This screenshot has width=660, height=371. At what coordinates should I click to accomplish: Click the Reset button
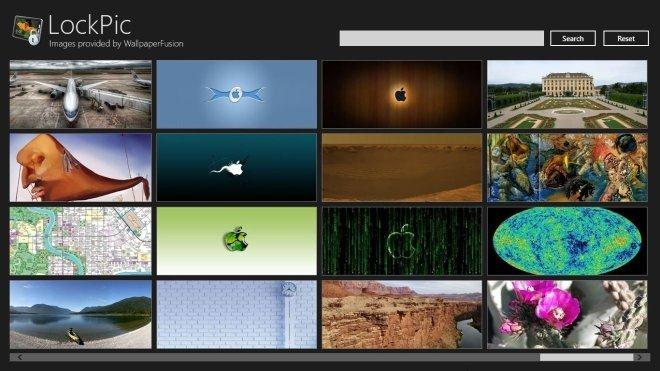coord(626,38)
